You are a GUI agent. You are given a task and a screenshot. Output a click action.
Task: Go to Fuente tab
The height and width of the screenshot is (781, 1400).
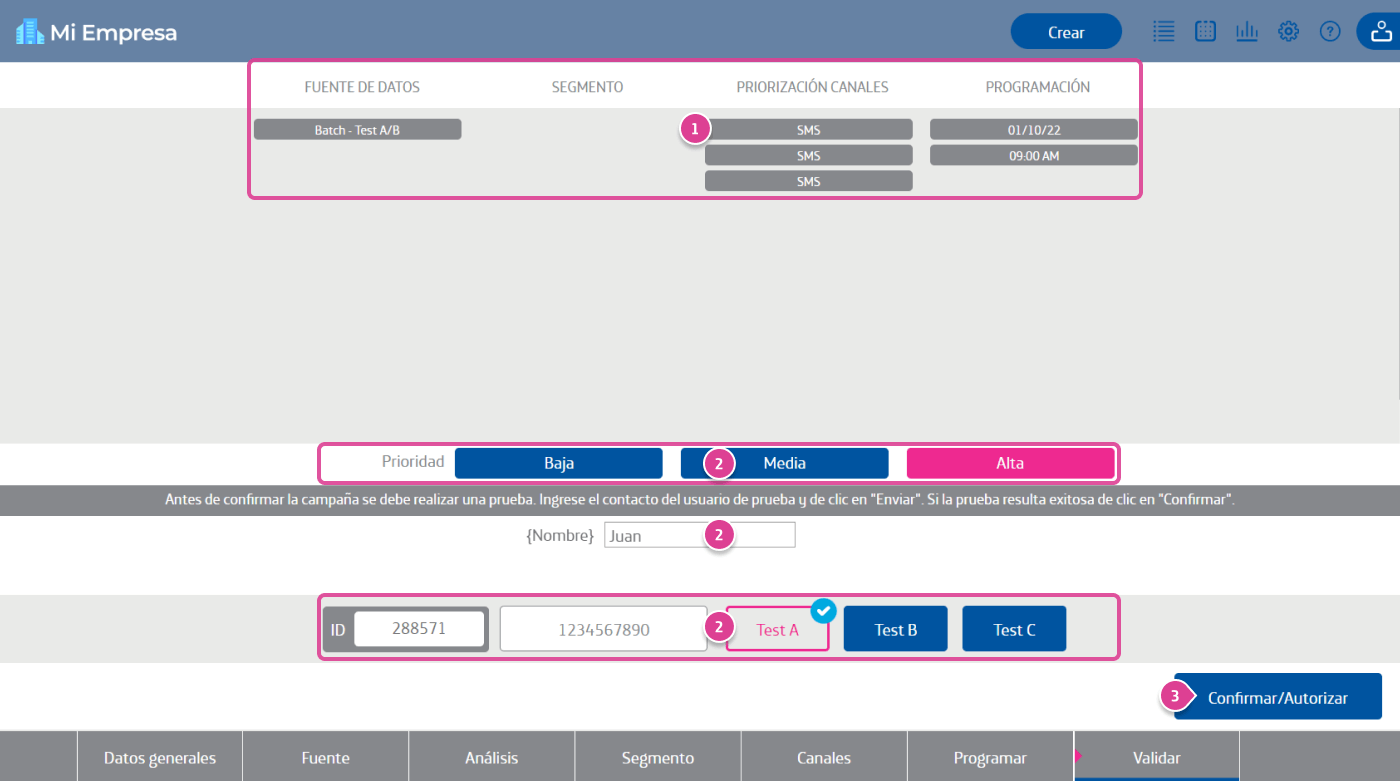pyautogui.click(x=325, y=757)
